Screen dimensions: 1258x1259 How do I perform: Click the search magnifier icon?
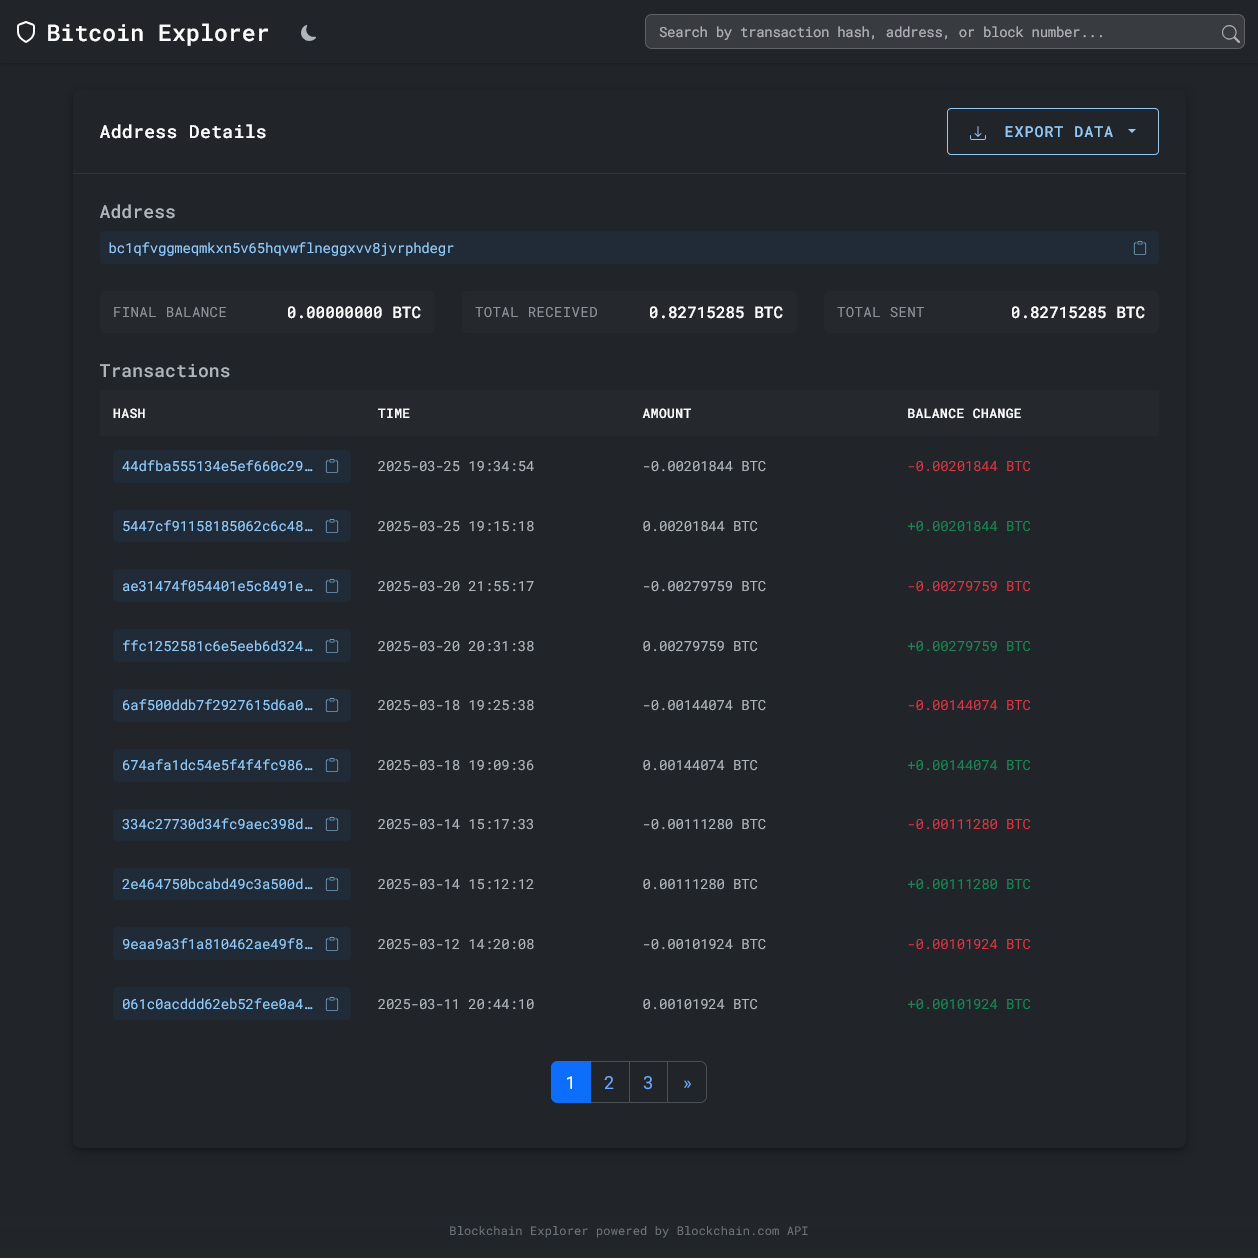[x=1230, y=33]
